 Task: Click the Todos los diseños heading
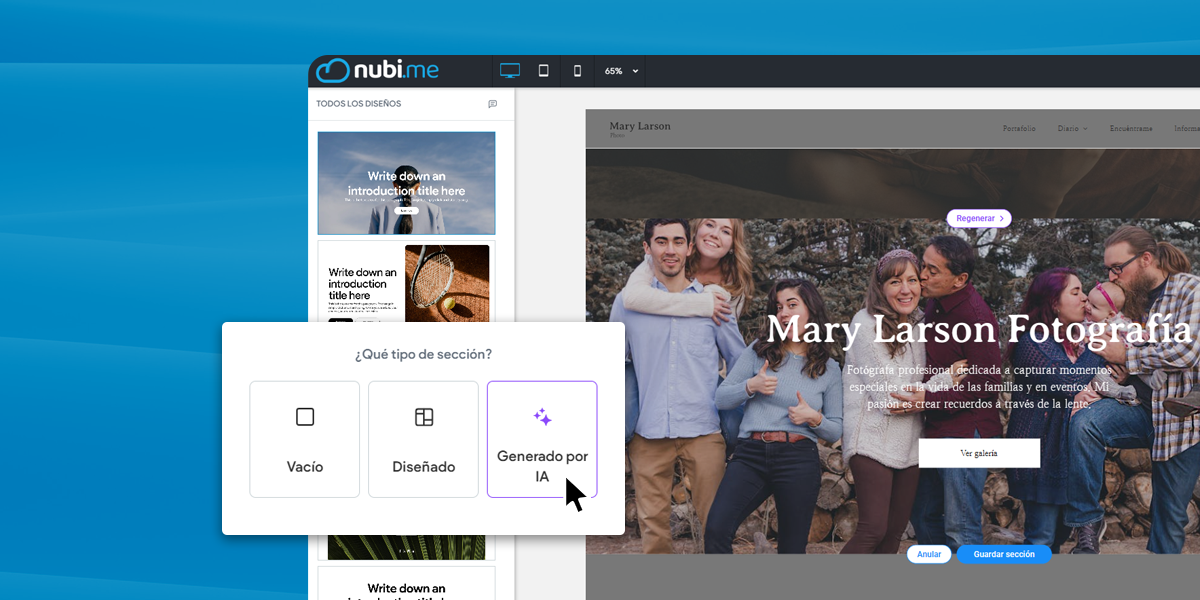pyautogui.click(x=359, y=104)
